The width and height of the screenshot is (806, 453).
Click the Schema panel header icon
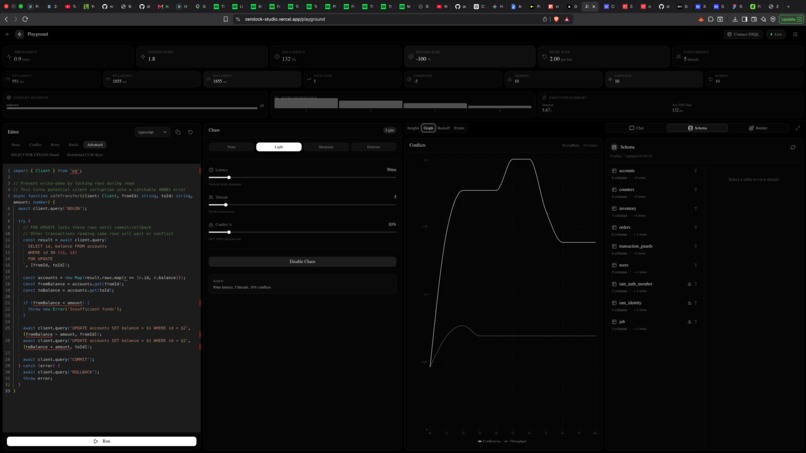point(614,147)
